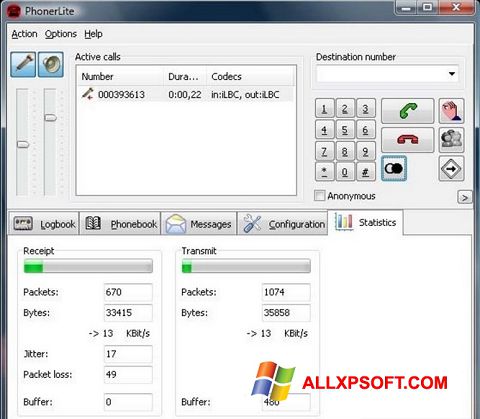The image size is (480, 419).
Task: Open the conference people icon
Action: tap(451, 140)
